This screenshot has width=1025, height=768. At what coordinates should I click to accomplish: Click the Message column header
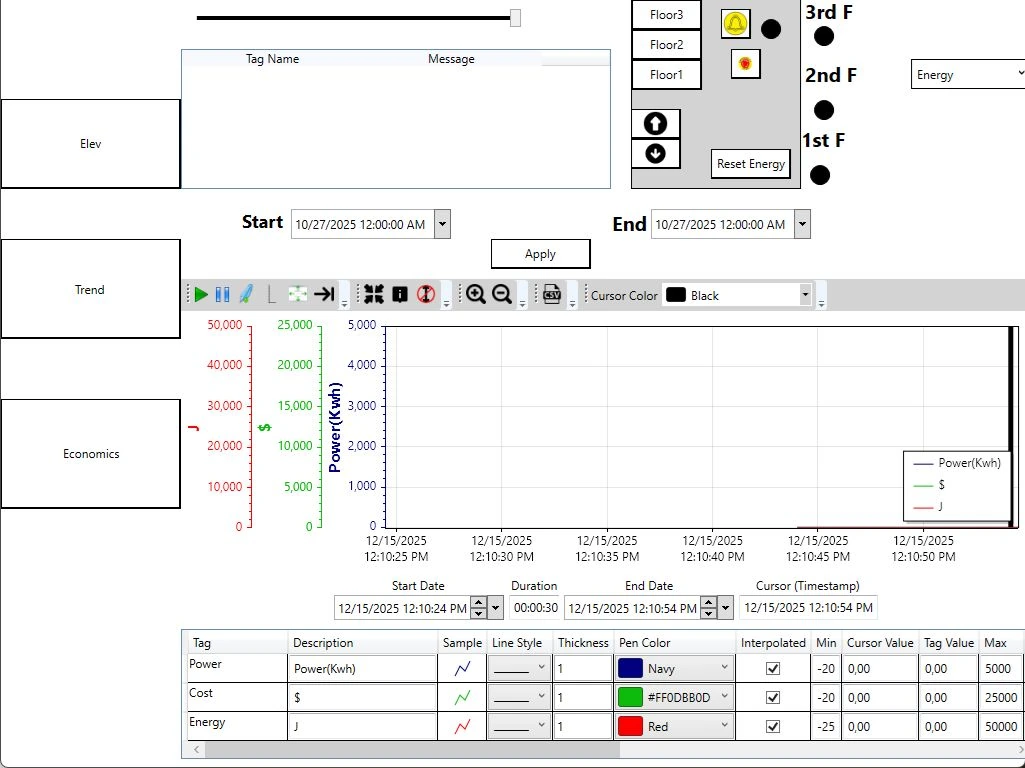click(451, 59)
